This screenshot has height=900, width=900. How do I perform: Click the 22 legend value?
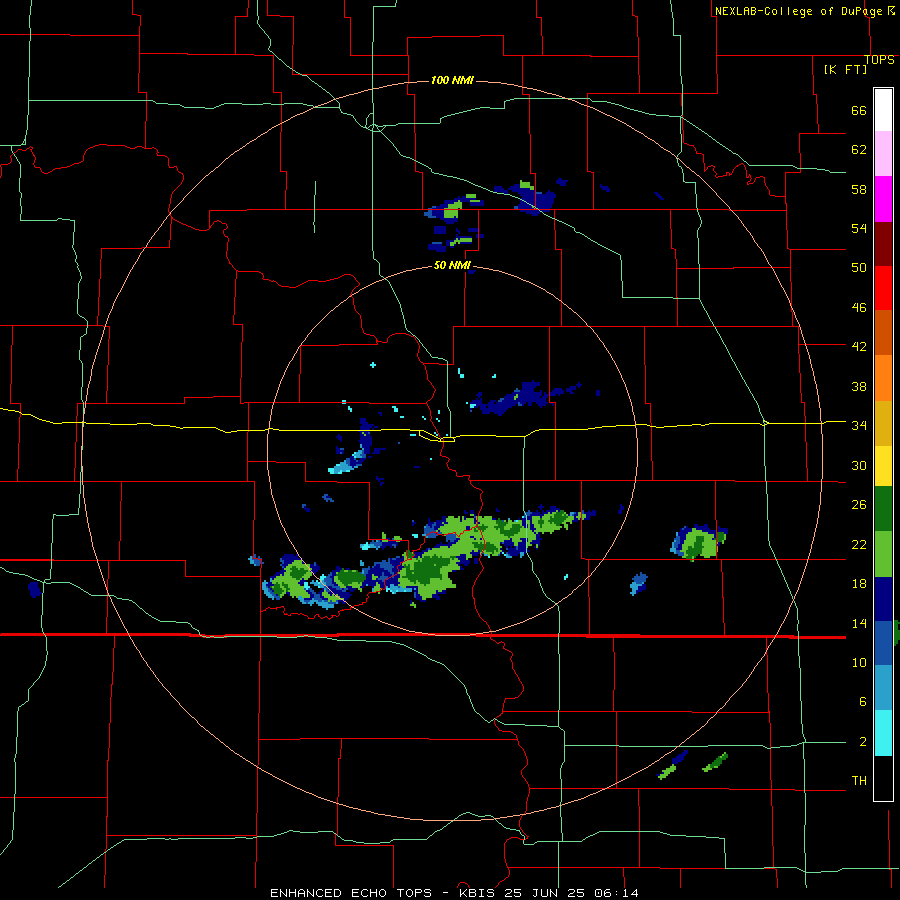(859, 544)
